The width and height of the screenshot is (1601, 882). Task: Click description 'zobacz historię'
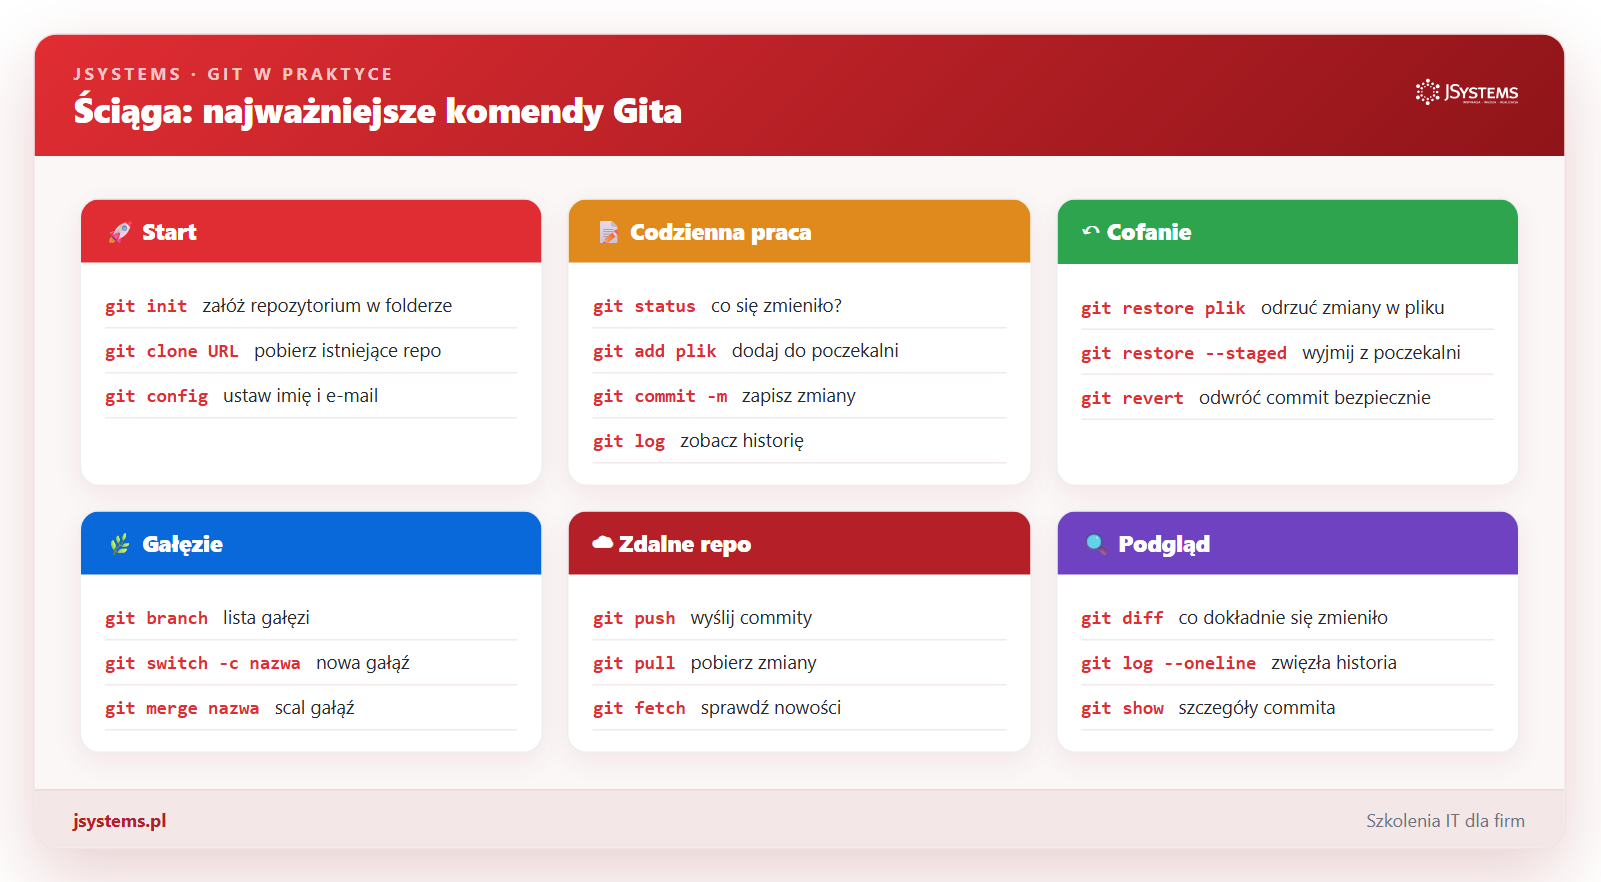click(742, 441)
